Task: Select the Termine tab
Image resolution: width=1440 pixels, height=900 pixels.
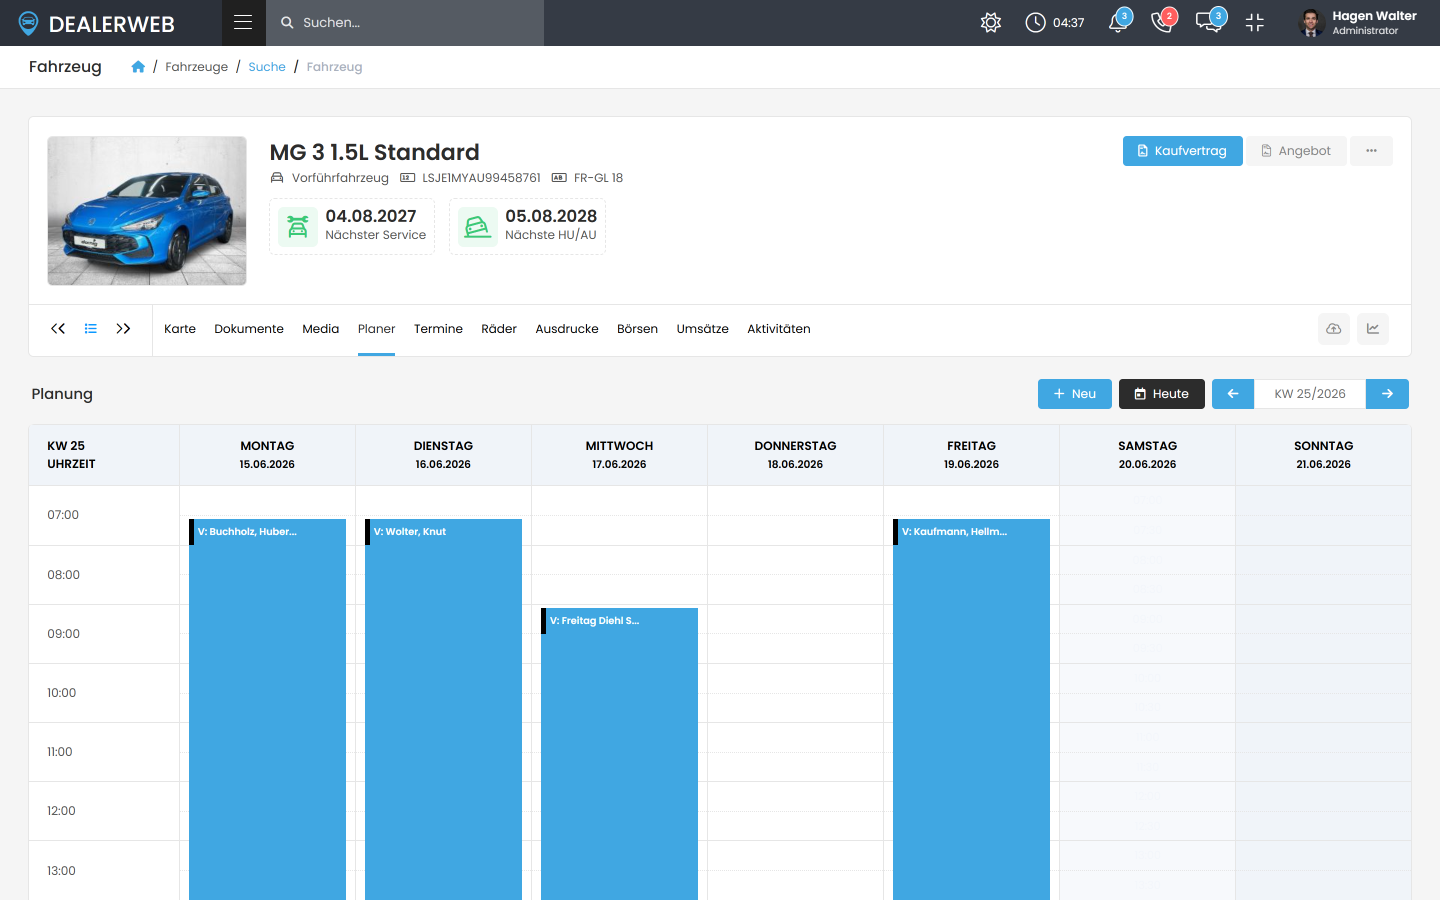Action: (x=438, y=329)
